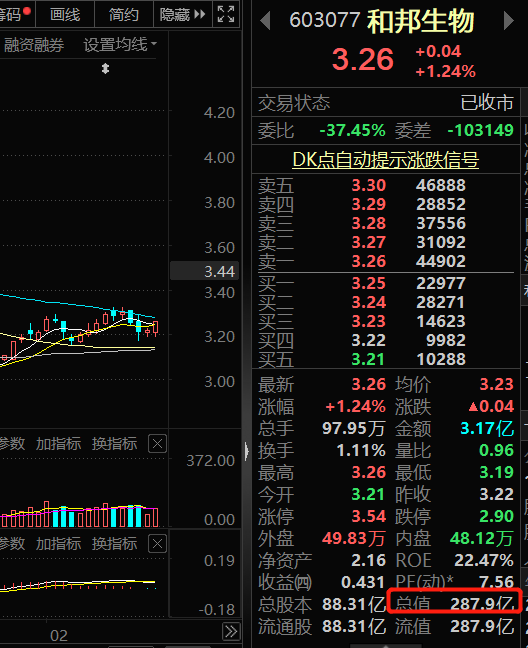Select the 卖三 price 3.28
The width and height of the screenshot is (528, 648).
(369, 223)
